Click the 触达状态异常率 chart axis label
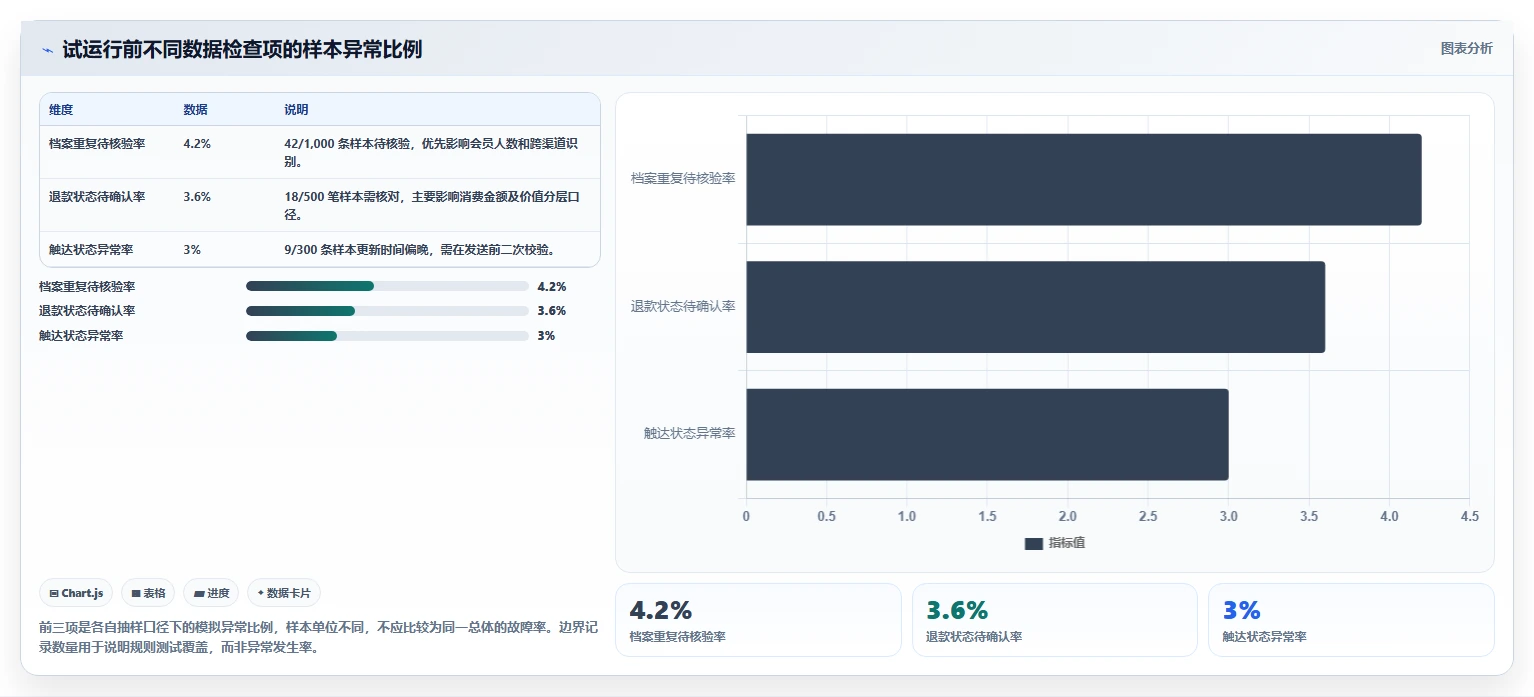The width and height of the screenshot is (1534, 697). [x=690, y=434]
